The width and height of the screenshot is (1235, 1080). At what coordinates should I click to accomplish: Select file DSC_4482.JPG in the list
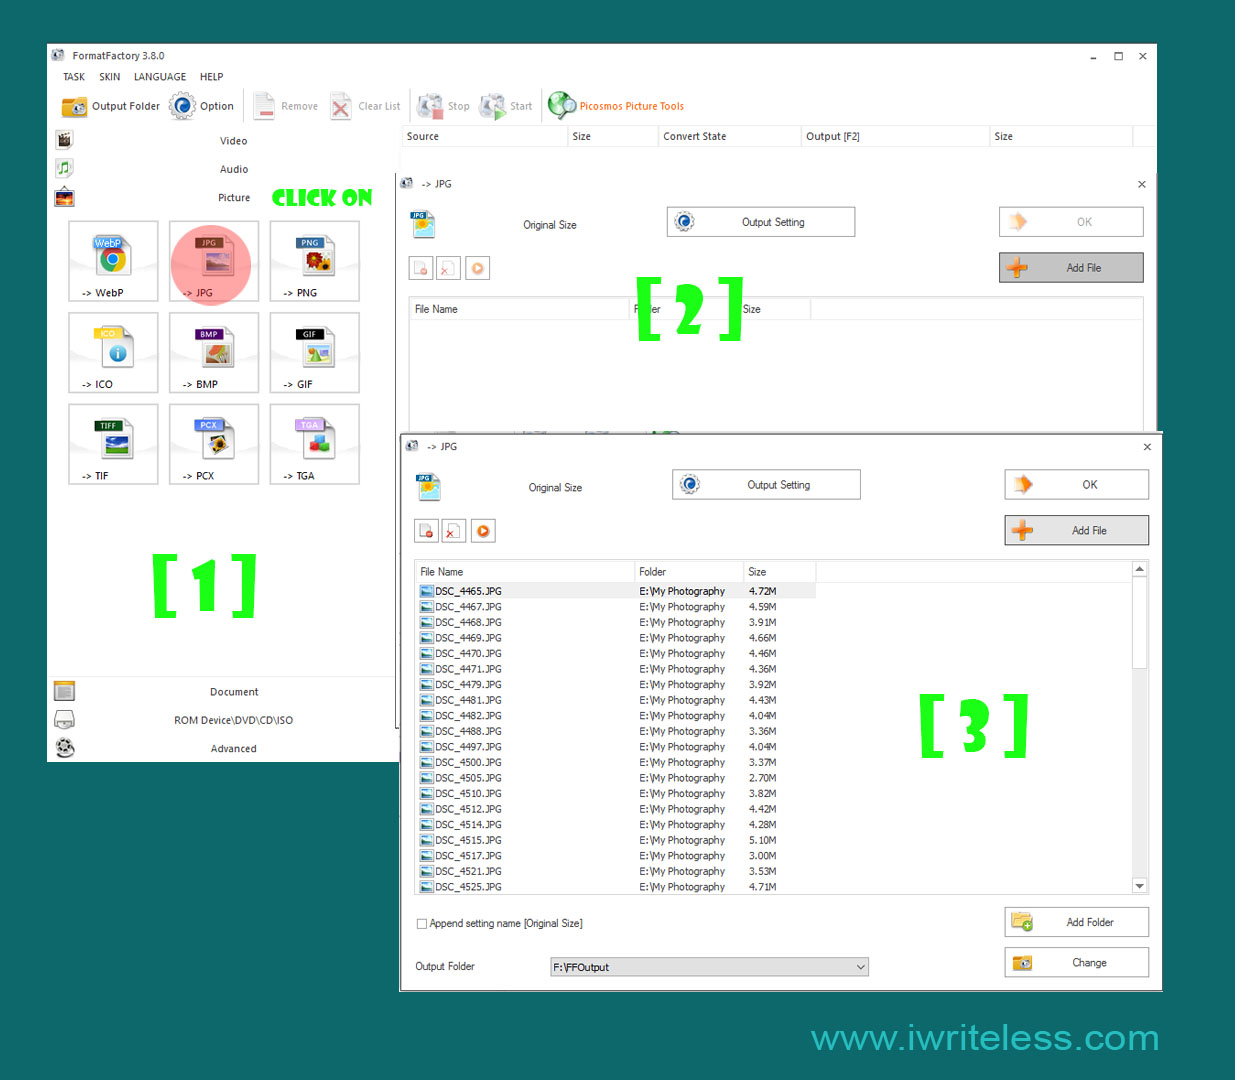coord(615,716)
